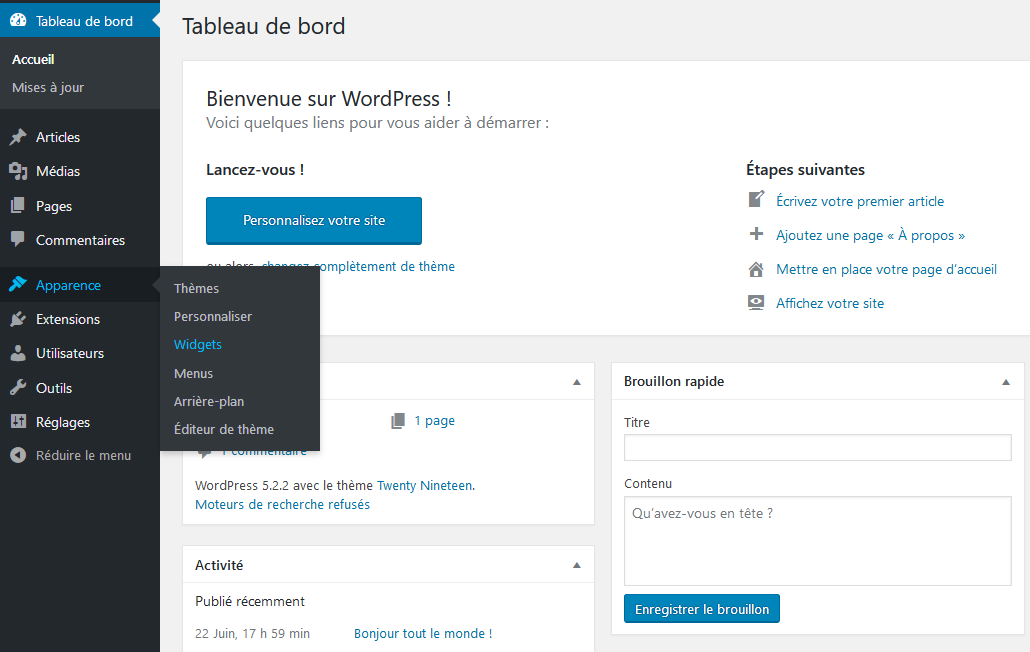Click the Apparence sidebar label
1030x652 pixels.
click(x=68, y=285)
